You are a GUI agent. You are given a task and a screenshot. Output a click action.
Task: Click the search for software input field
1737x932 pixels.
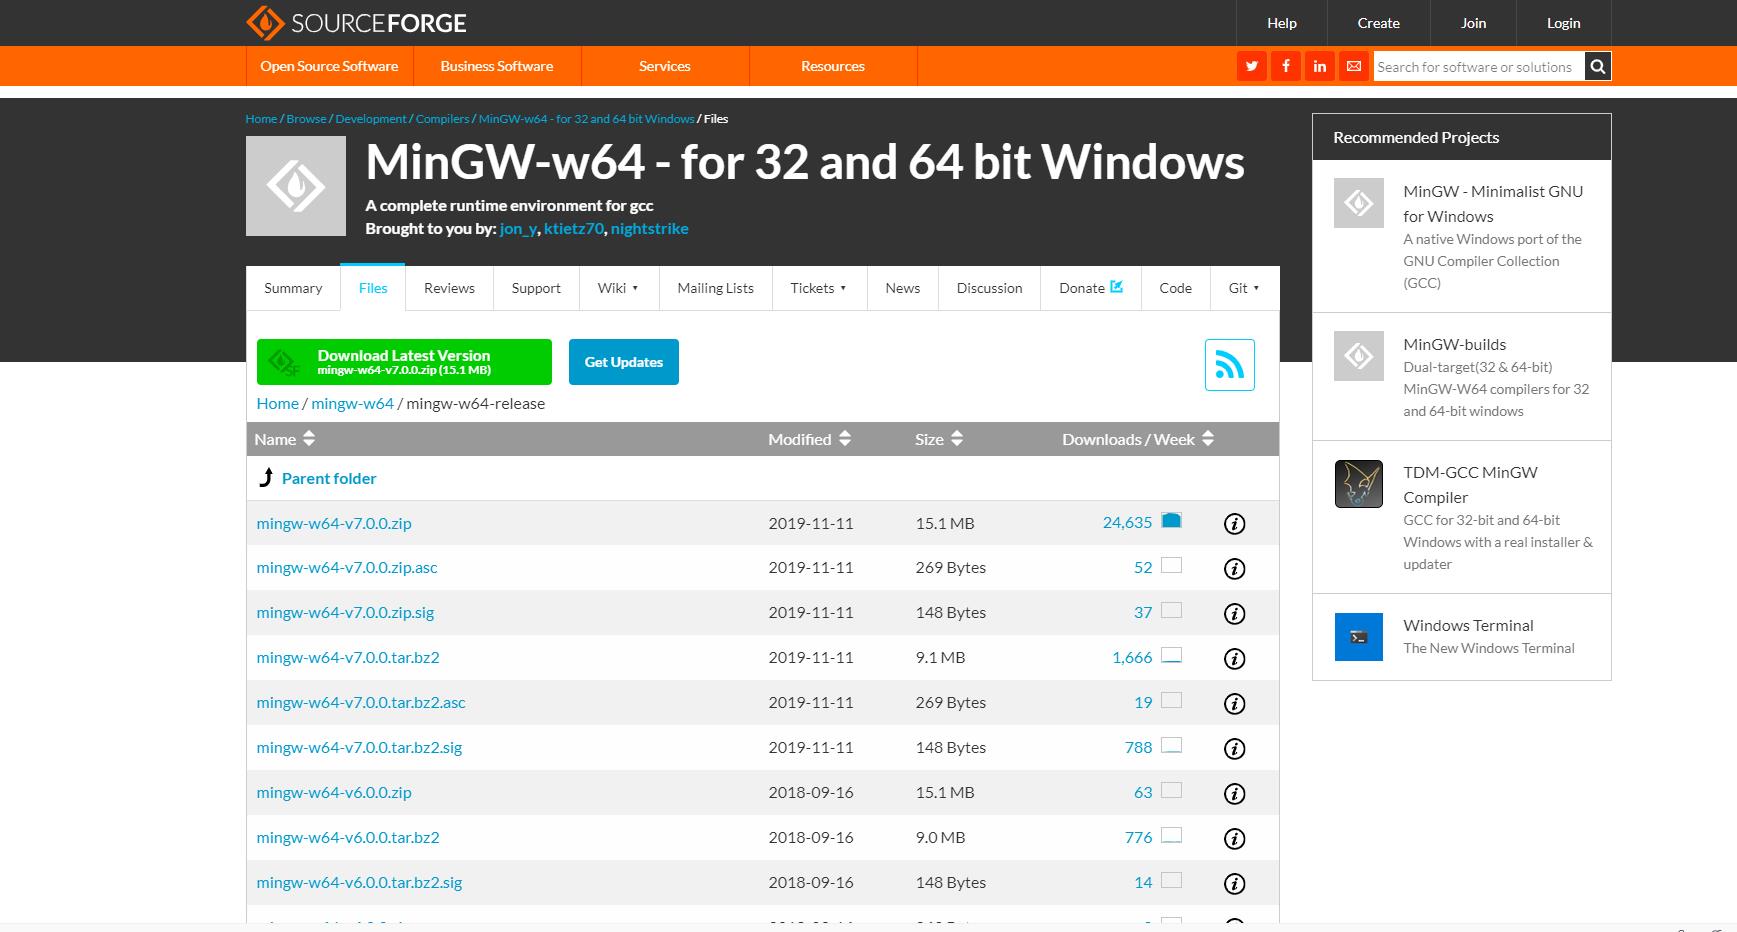coord(1477,66)
